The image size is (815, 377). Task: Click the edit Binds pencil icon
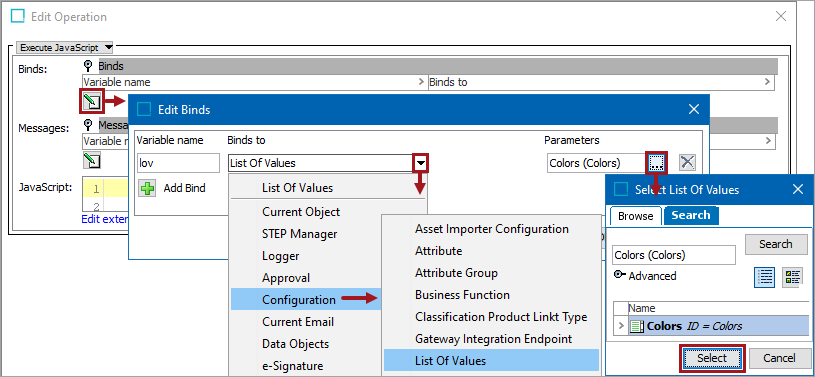pos(91,101)
